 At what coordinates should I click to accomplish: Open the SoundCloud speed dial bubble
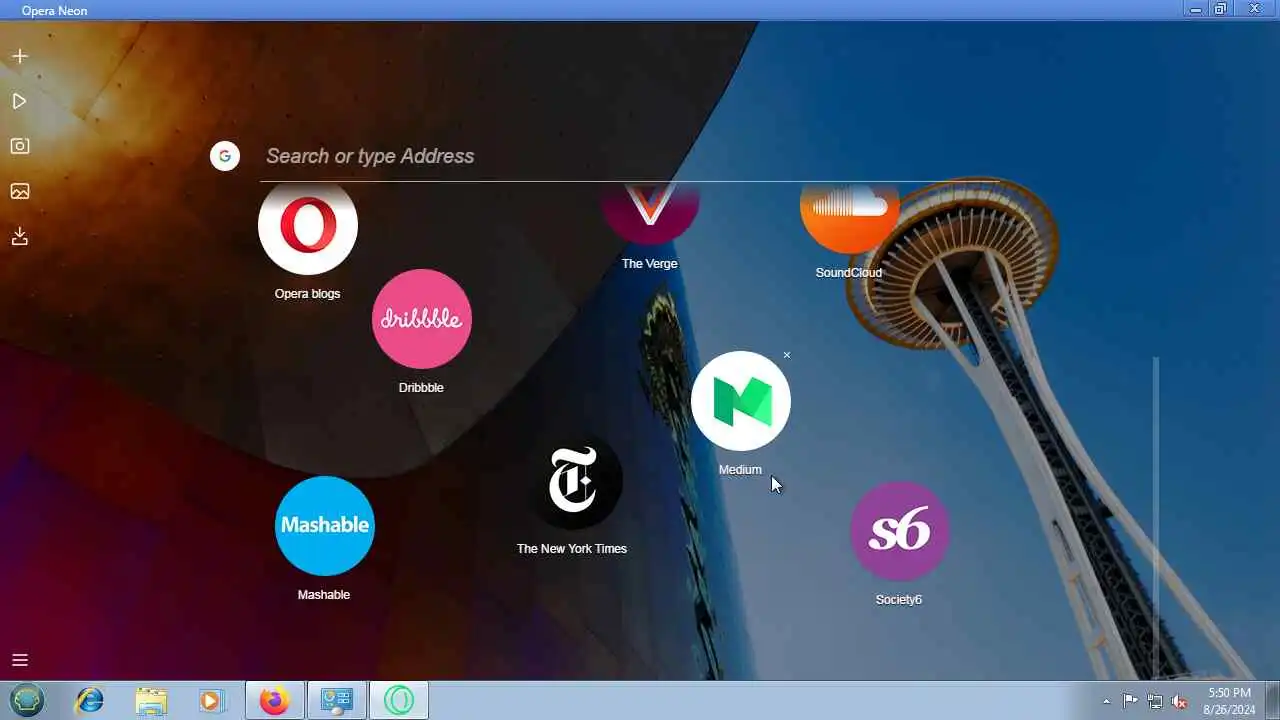[850, 217]
